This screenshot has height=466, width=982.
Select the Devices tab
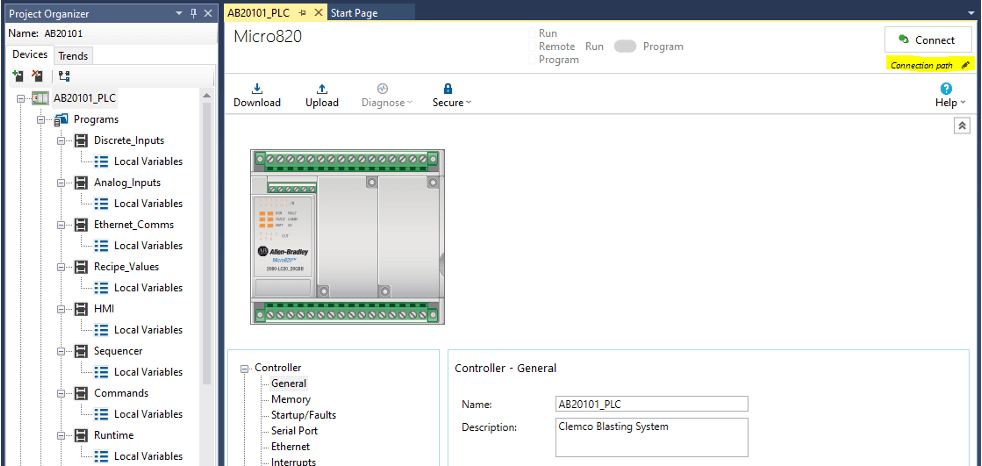coord(29,54)
